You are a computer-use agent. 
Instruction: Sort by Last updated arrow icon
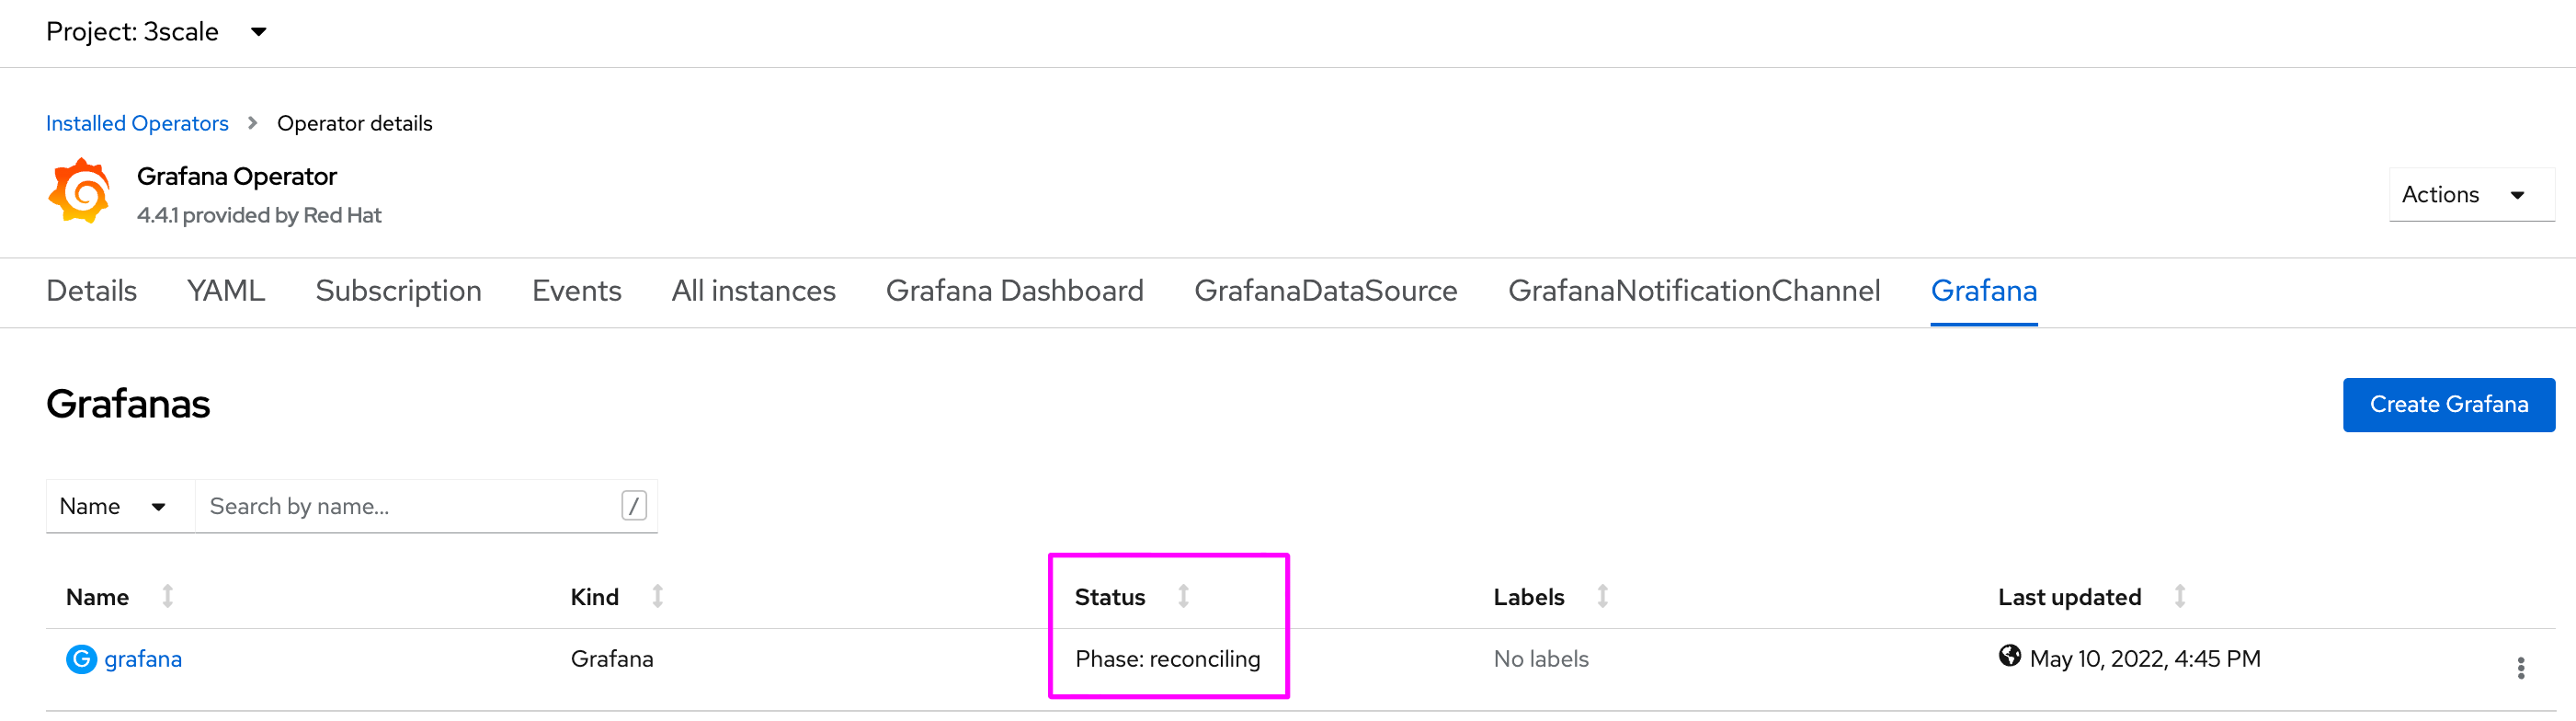click(x=2179, y=597)
